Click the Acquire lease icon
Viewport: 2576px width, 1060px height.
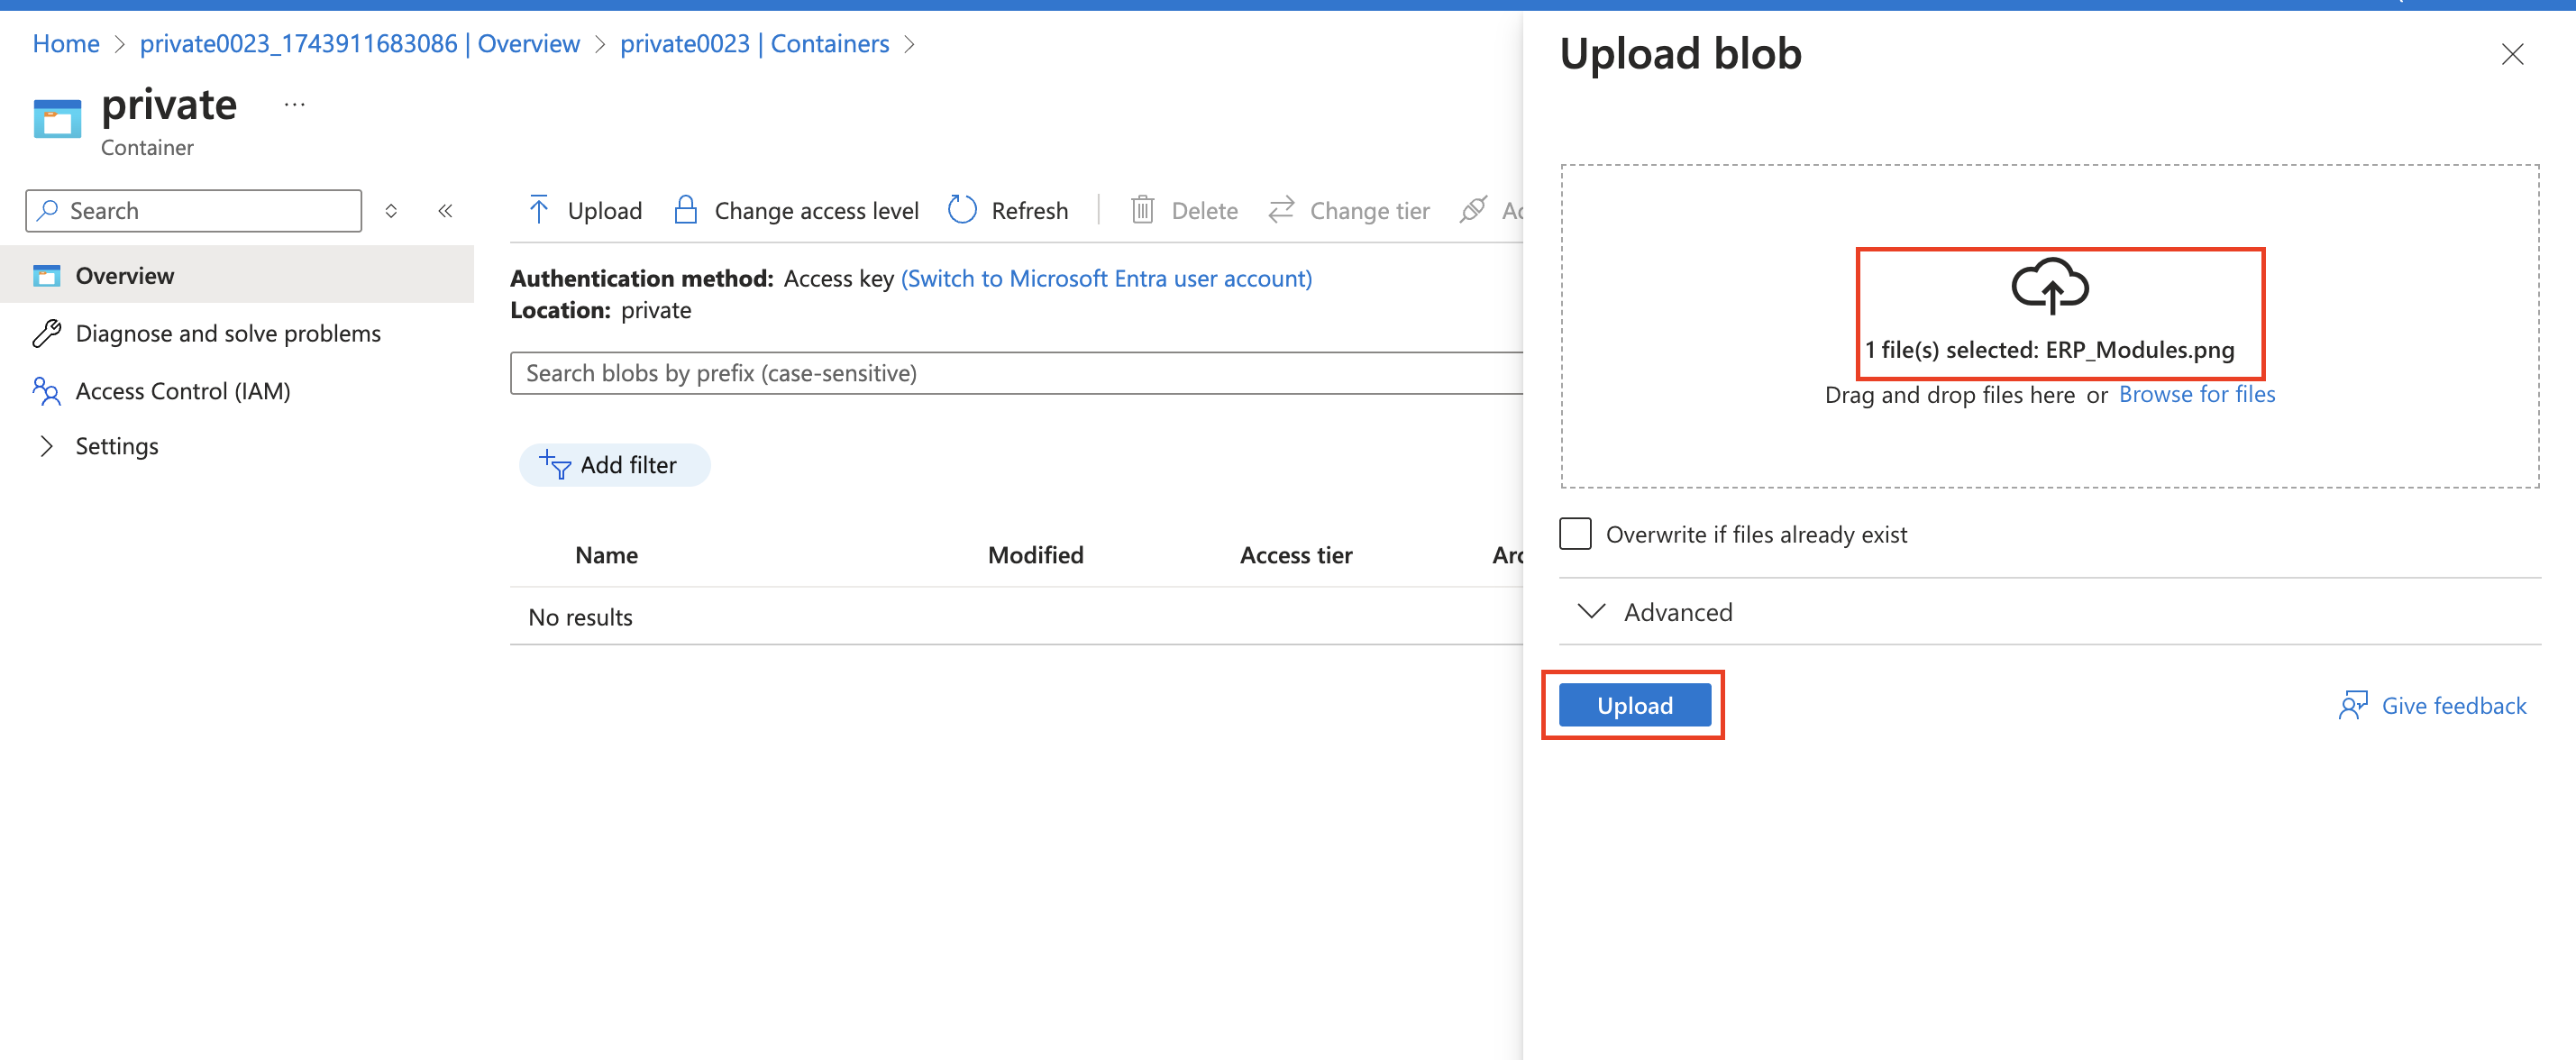tap(1473, 210)
